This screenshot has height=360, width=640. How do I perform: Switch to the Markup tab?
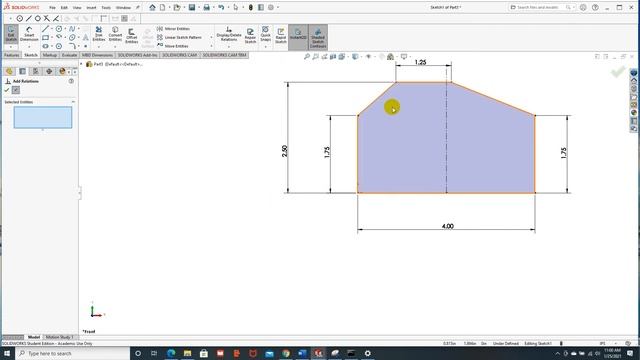pyautogui.click(x=50, y=55)
